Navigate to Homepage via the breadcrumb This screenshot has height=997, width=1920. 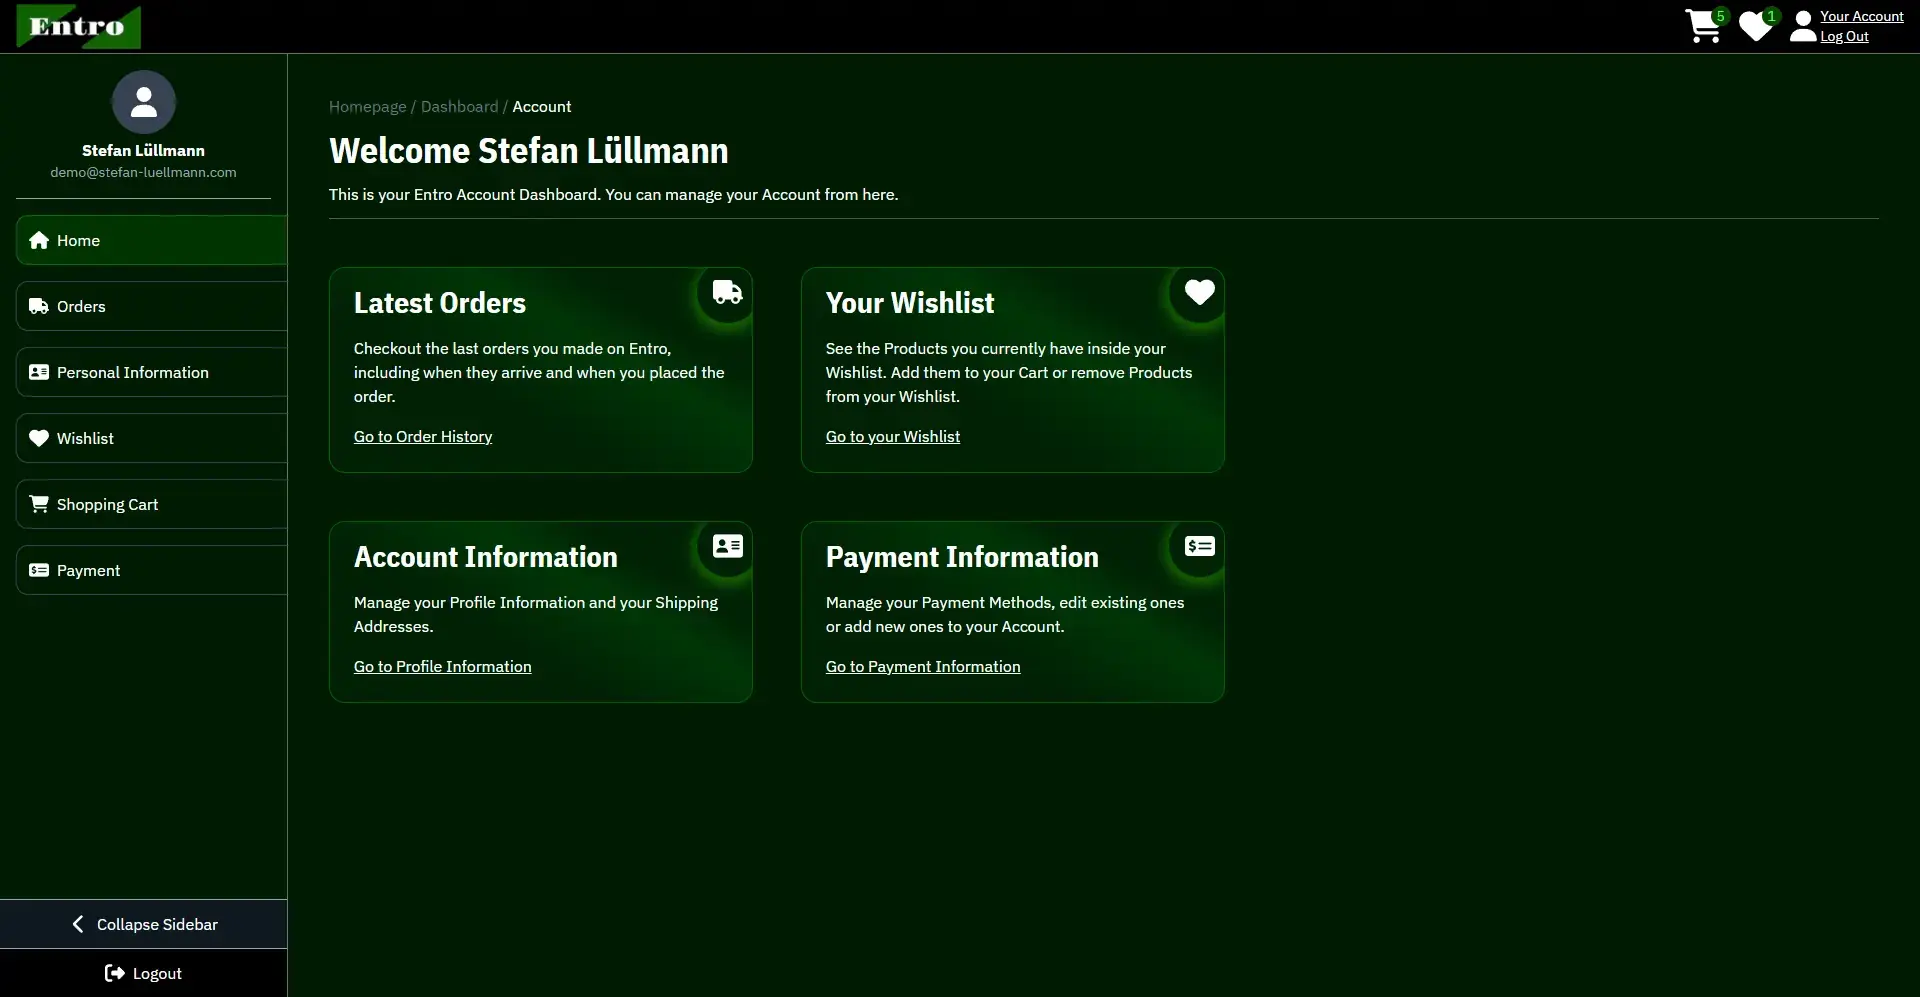[366, 106]
